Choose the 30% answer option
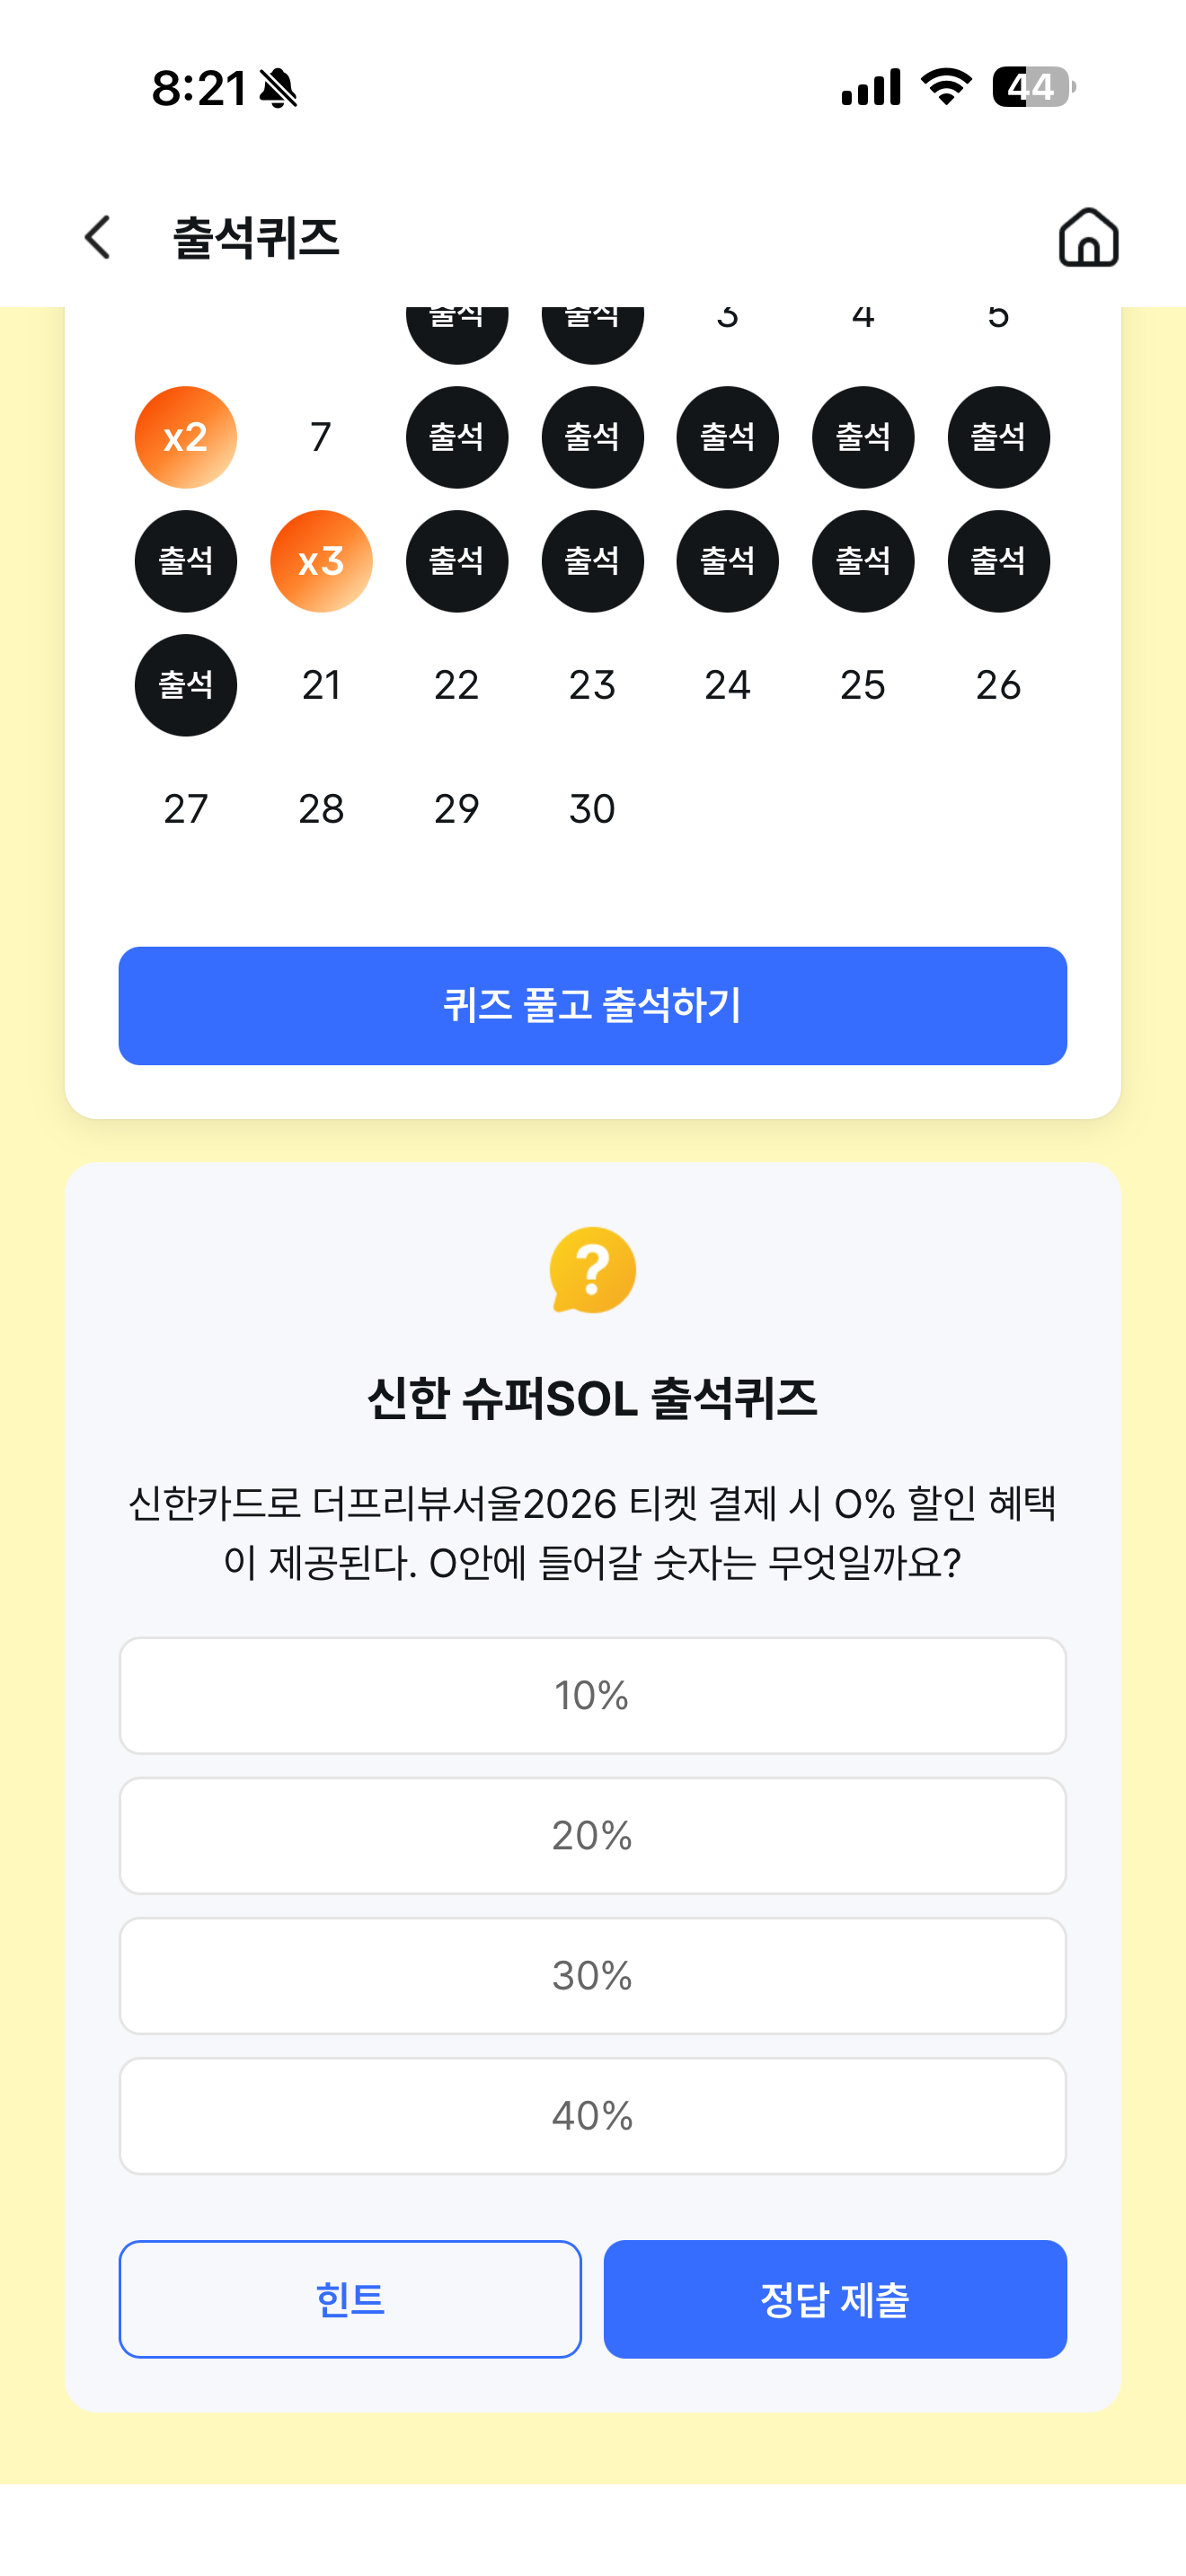Image resolution: width=1186 pixels, height=2576 pixels. tap(593, 1975)
